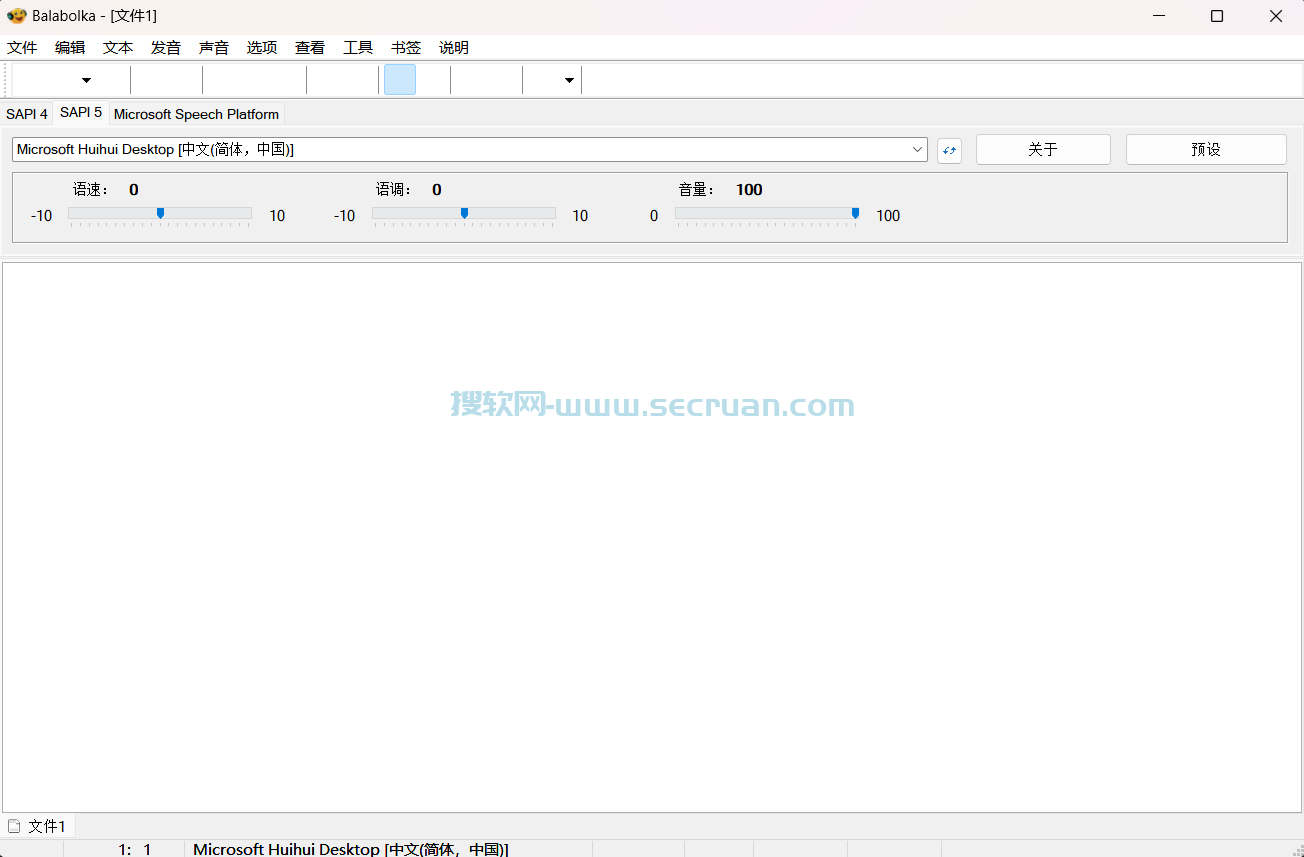The image size is (1304, 857).
Task: Open the 文本 menu
Action: click(x=118, y=48)
